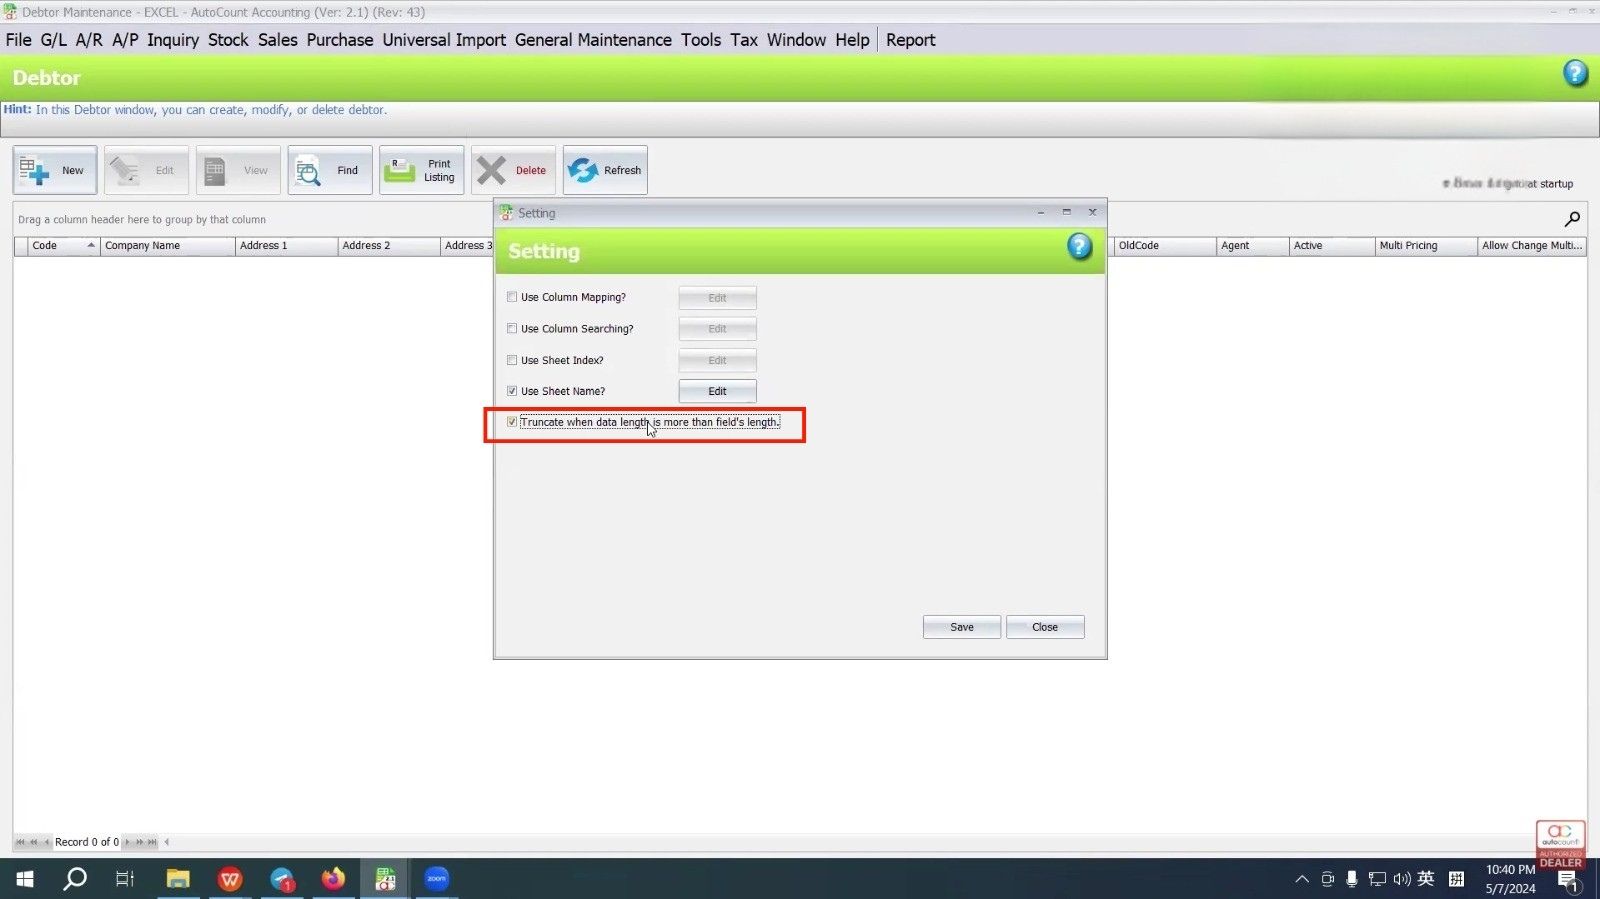Open the A/R menu
The height and width of the screenshot is (899, 1600).
coord(89,40)
